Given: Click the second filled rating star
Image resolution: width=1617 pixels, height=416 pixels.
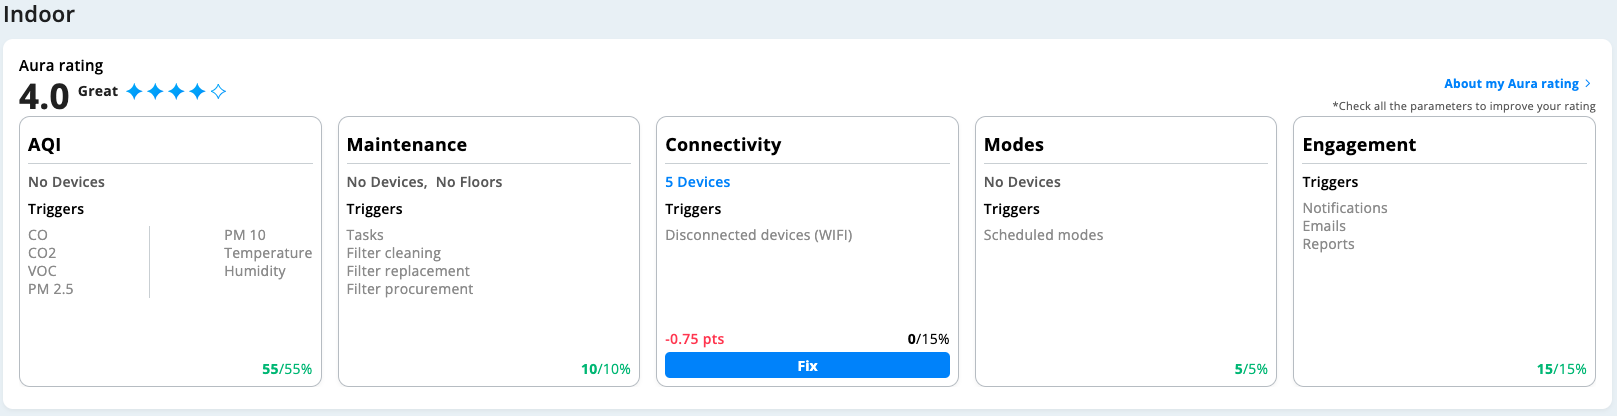Looking at the screenshot, I should pos(155,92).
